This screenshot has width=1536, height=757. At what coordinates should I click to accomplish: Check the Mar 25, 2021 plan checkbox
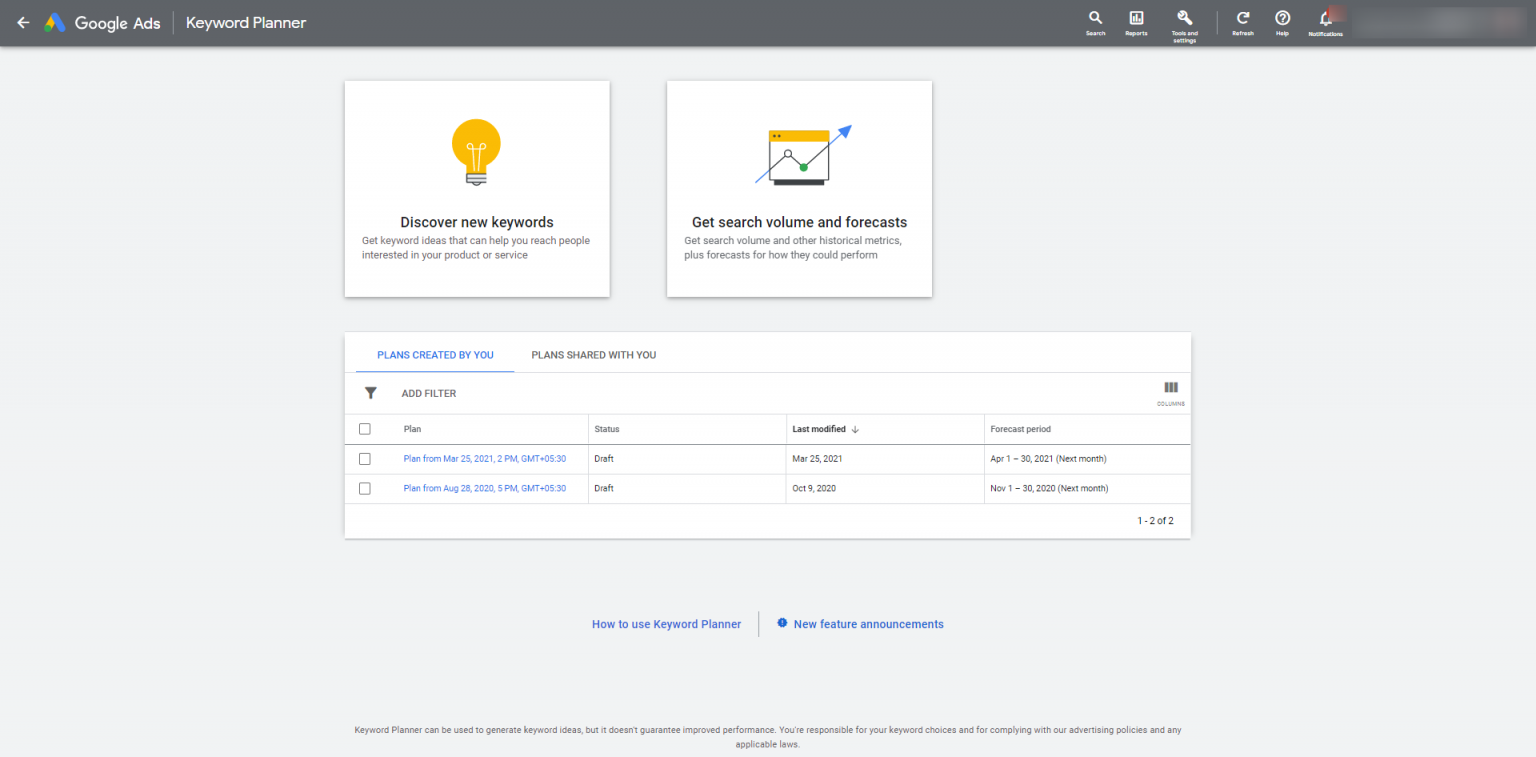point(365,458)
